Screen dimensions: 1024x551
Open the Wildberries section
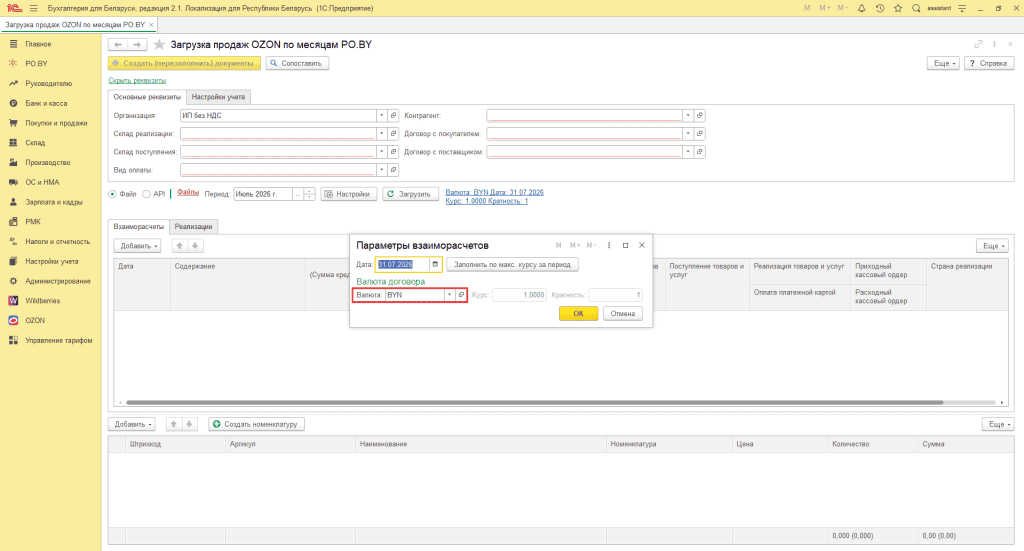point(42,301)
